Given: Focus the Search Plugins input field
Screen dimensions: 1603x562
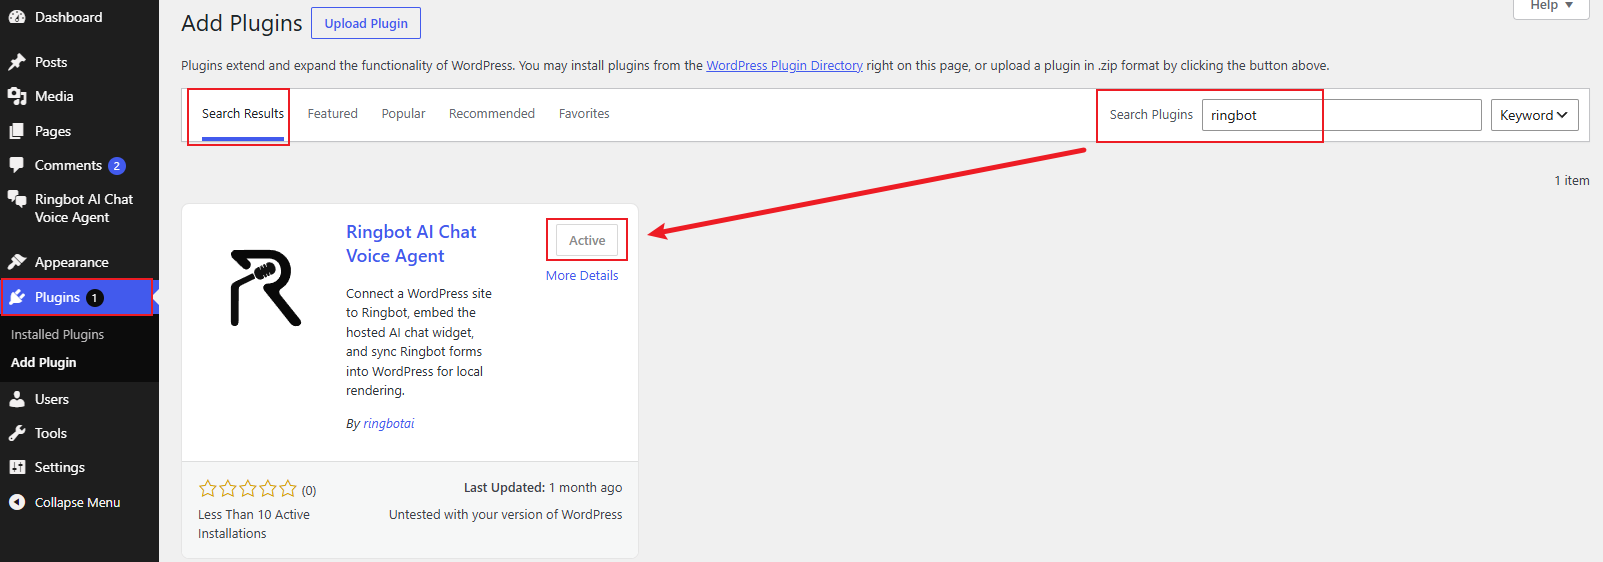Looking at the screenshot, I should 1341,115.
